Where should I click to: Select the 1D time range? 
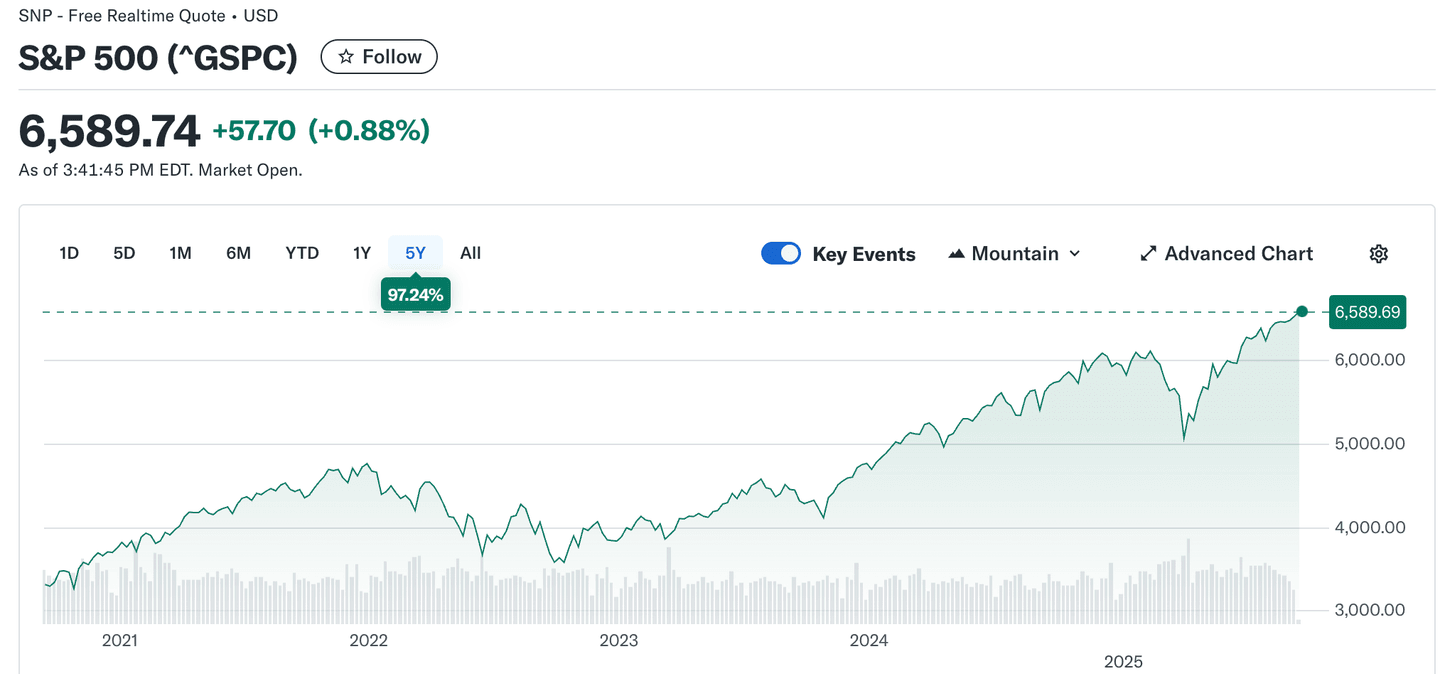(69, 253)
